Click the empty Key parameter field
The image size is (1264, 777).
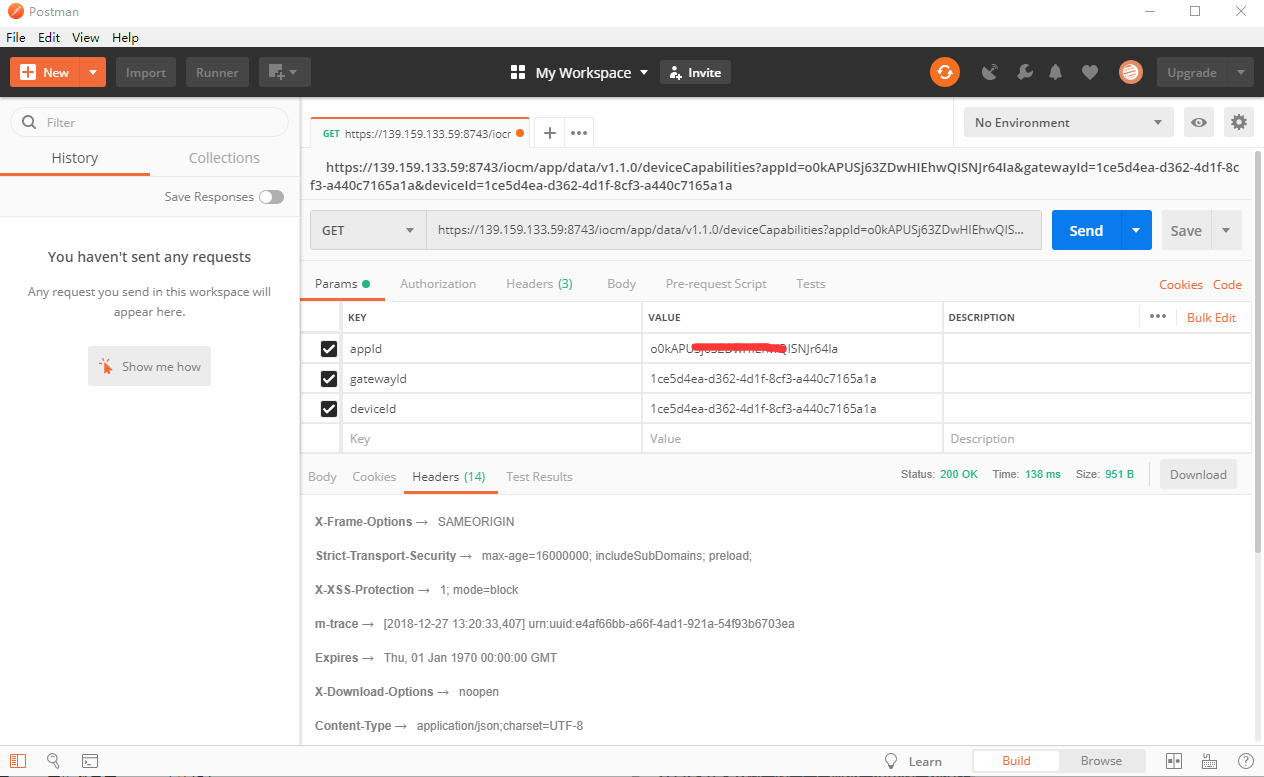tap(491, 439)
